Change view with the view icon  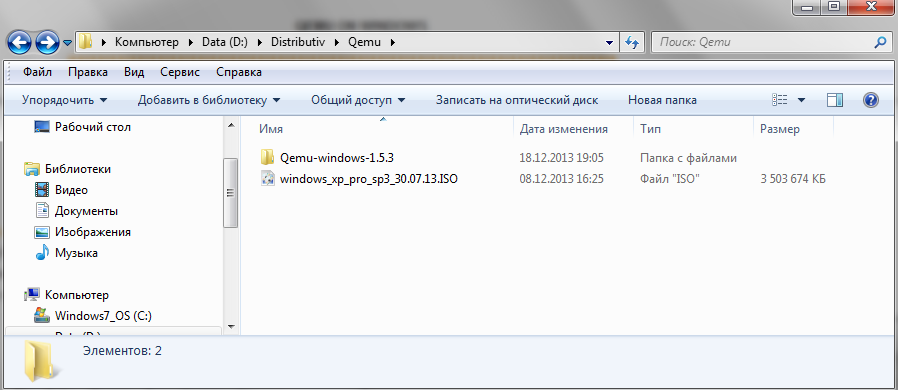(x=779, y=100)
